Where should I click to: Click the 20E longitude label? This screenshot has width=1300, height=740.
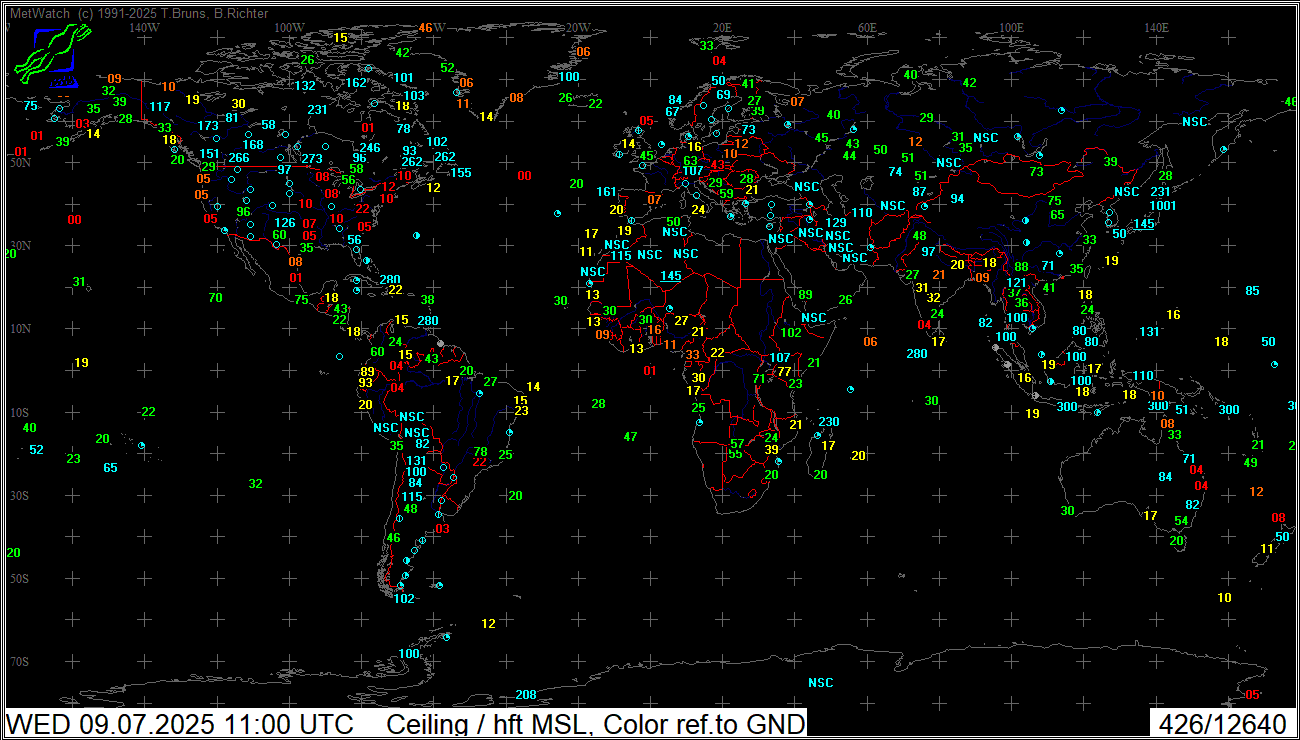tap(723, 27)
